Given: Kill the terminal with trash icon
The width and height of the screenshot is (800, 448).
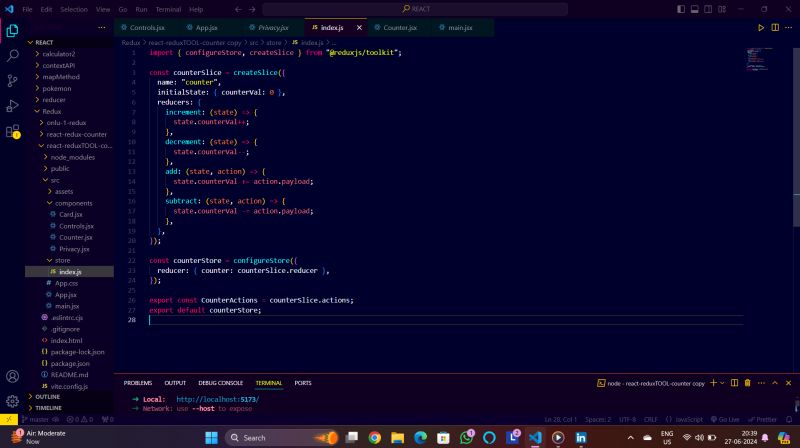Looking at the screenshot, I should coord(747,383).
